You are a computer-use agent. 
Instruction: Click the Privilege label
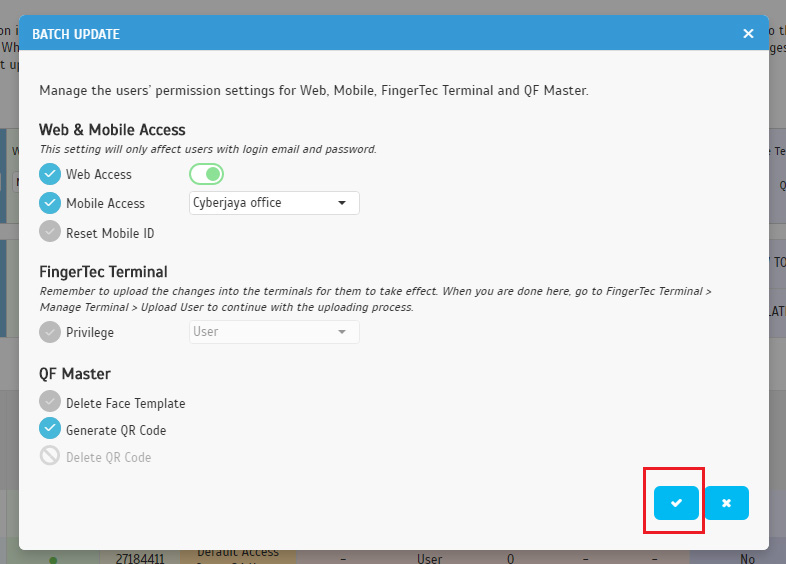[x=90, y=333]
